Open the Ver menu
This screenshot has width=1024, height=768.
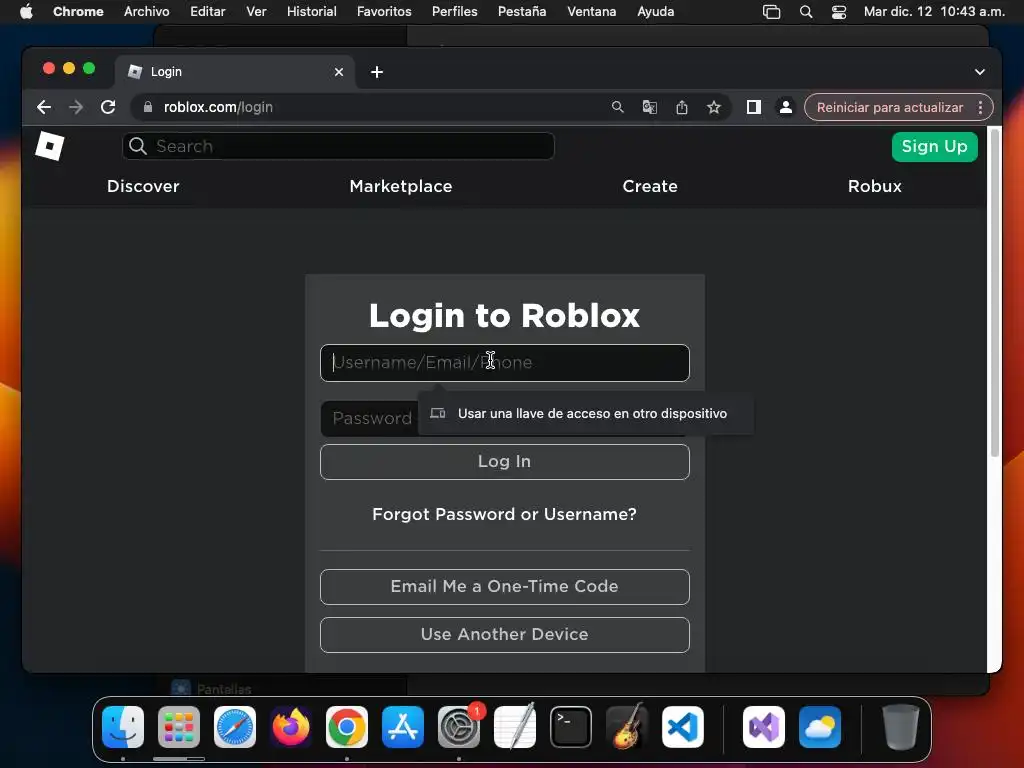(x=256, y=11)
